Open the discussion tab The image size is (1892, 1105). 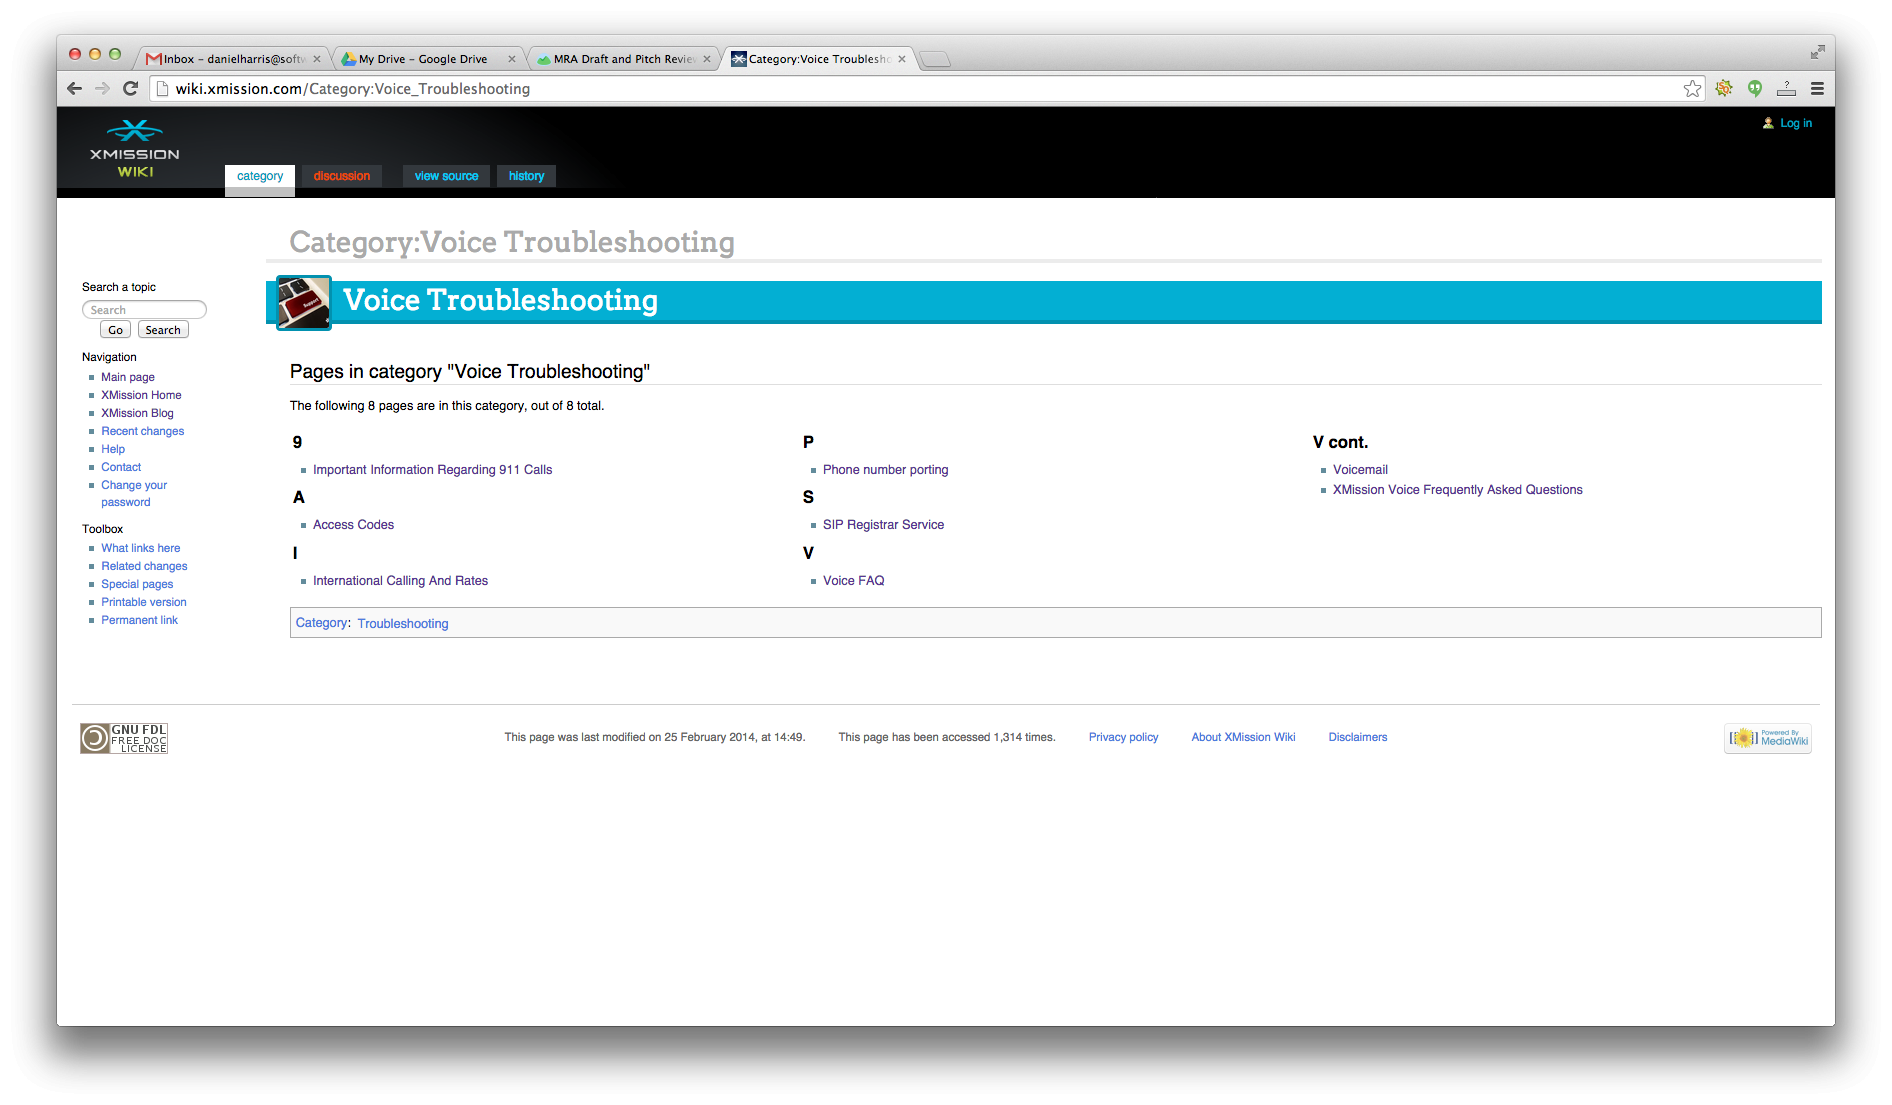point(341,176)
